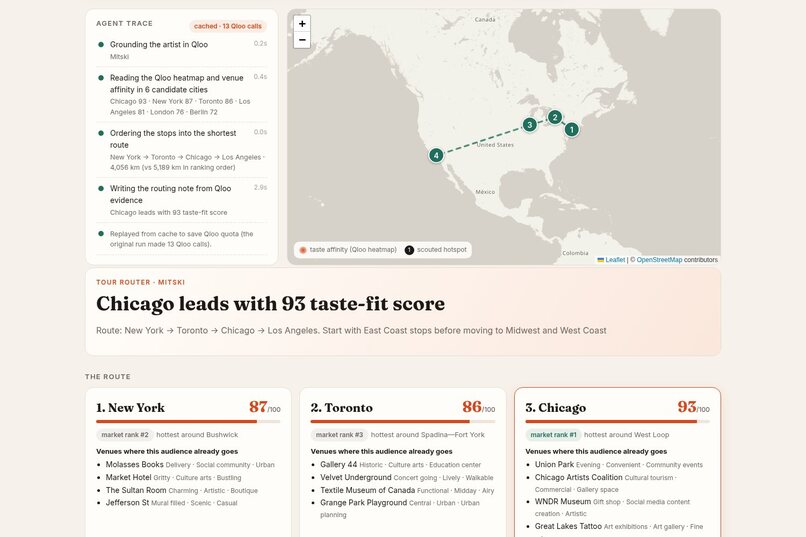Click the 'TOUR ROUTER · MITSKI' label
This screenshot has height=537, width=806.
pos(140,282)
